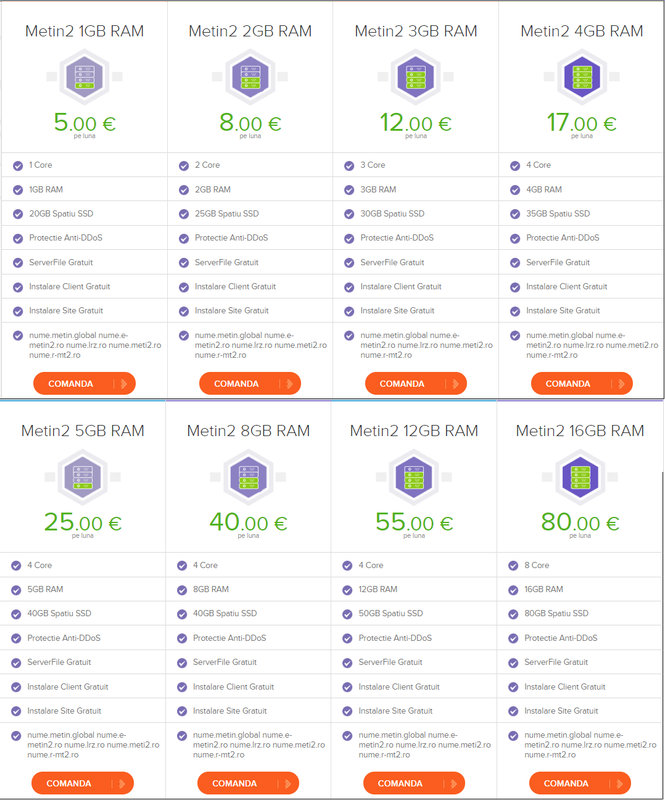Image resolution: width=665 pixels, height=800 pixels.
Task: Click checkmark beside 8 Core feature
Action: 513,566
